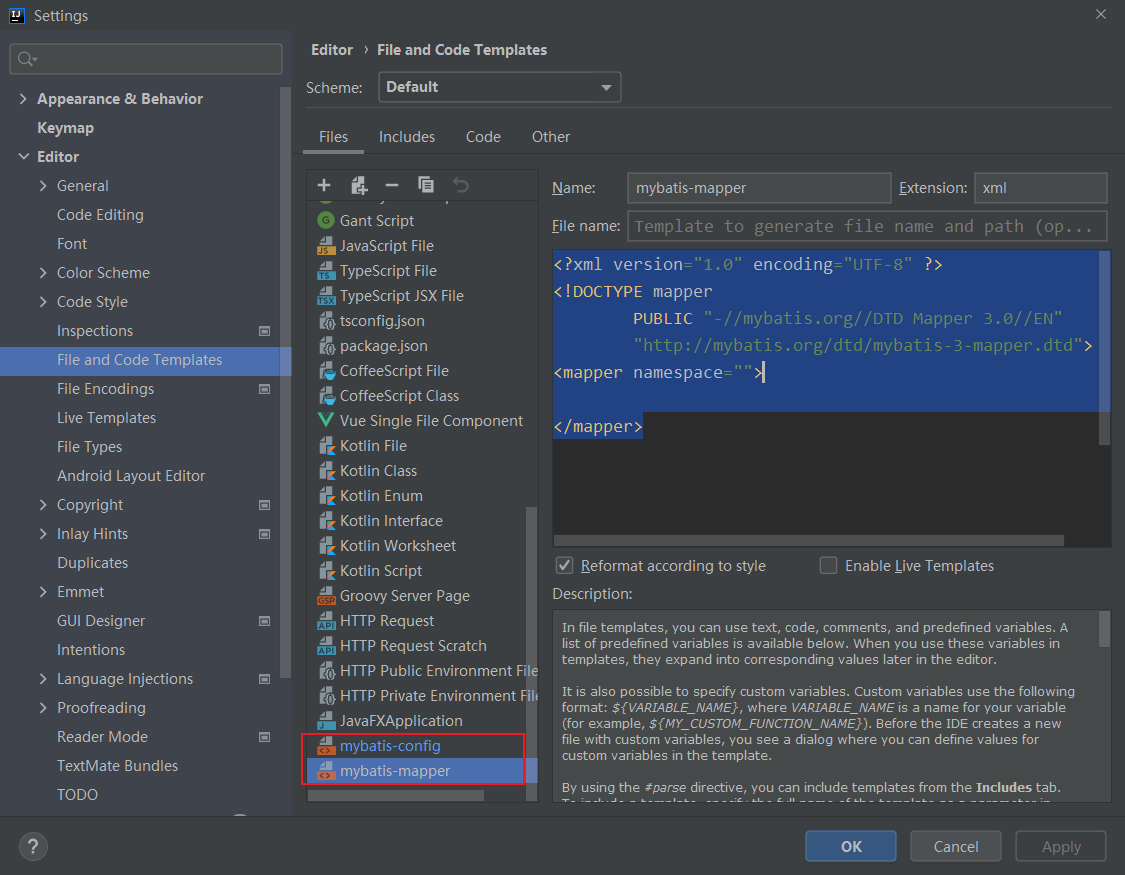Switch to the Includes tab
Viewport: 1125px width, 875px height.
point(407,137)
